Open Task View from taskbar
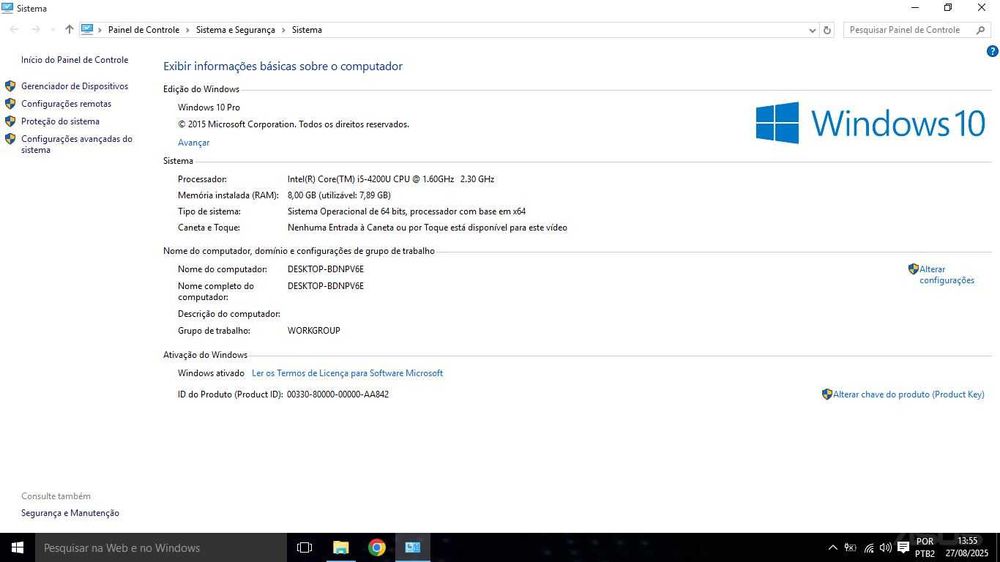Image resolution: width=1000 pixels, height=562 pixels. point(304,548)
